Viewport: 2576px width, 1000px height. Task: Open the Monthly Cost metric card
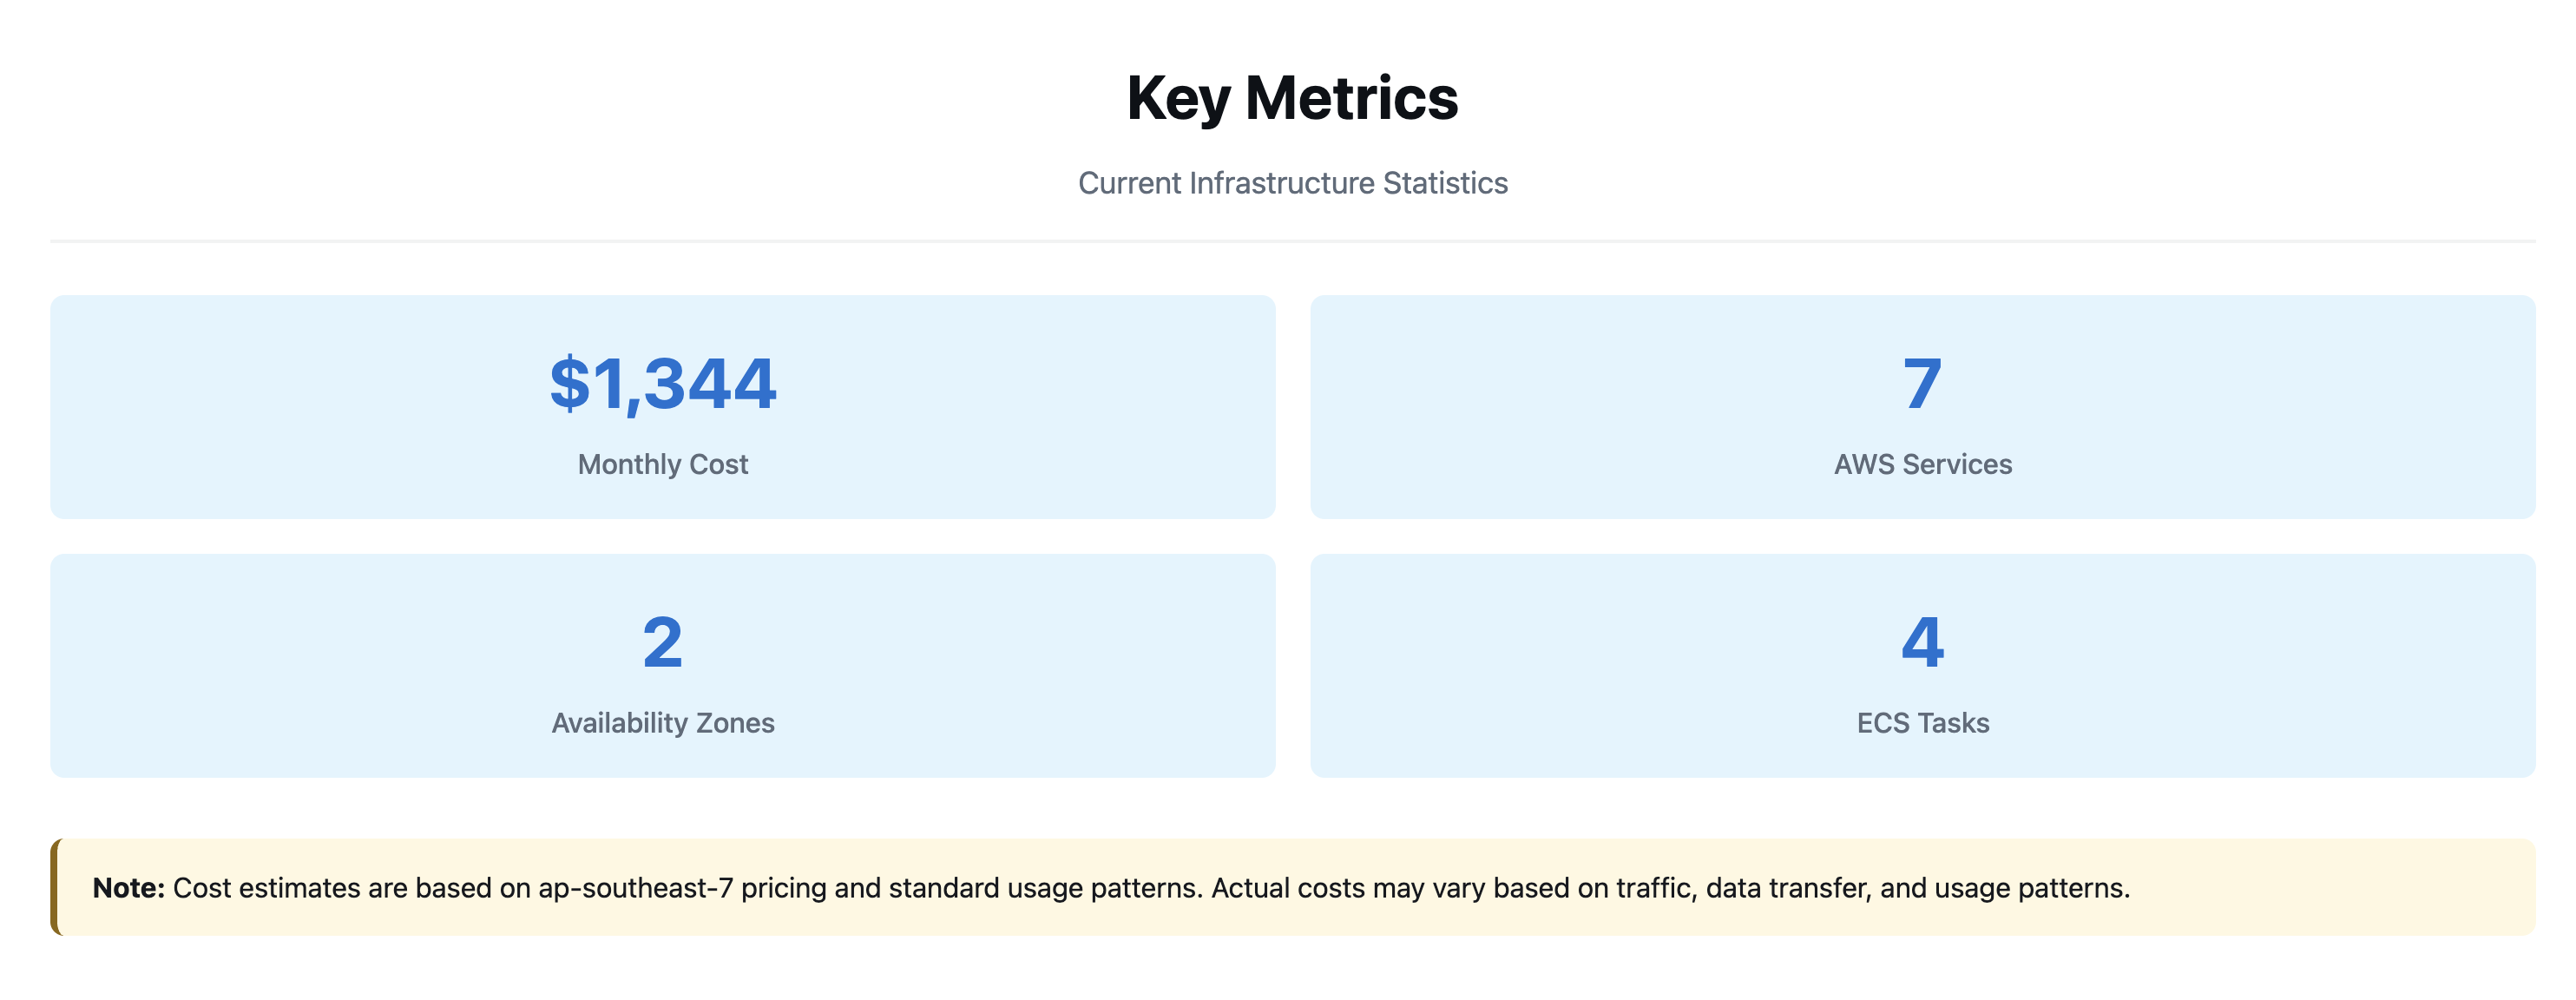(x=663, y=407)
